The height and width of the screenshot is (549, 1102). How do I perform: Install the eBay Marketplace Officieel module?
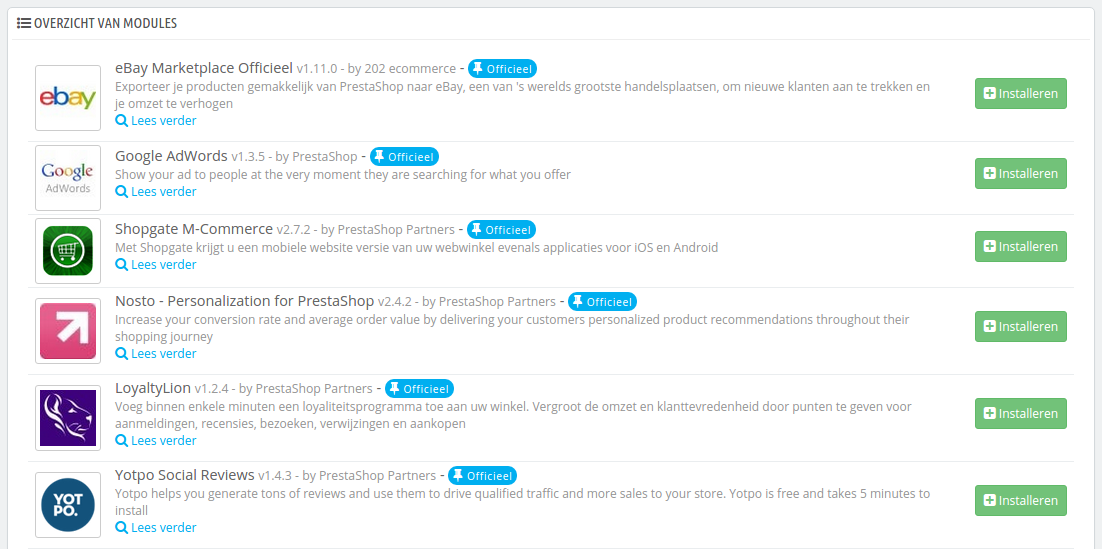point(1020,93)
